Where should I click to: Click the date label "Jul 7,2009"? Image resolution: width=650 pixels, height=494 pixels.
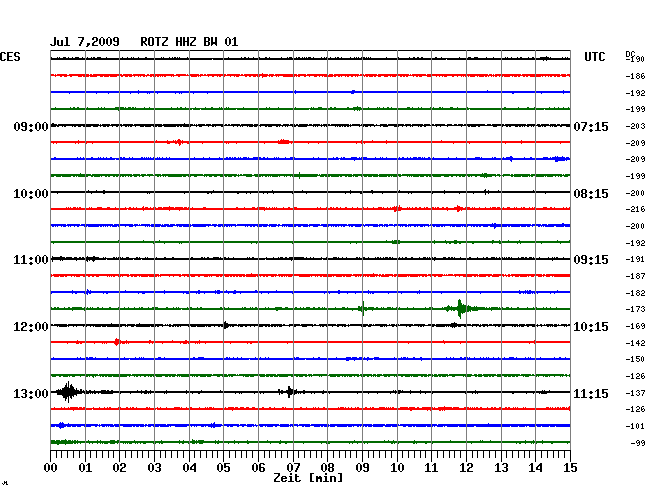pyautogui.click(x=85, y=42)
